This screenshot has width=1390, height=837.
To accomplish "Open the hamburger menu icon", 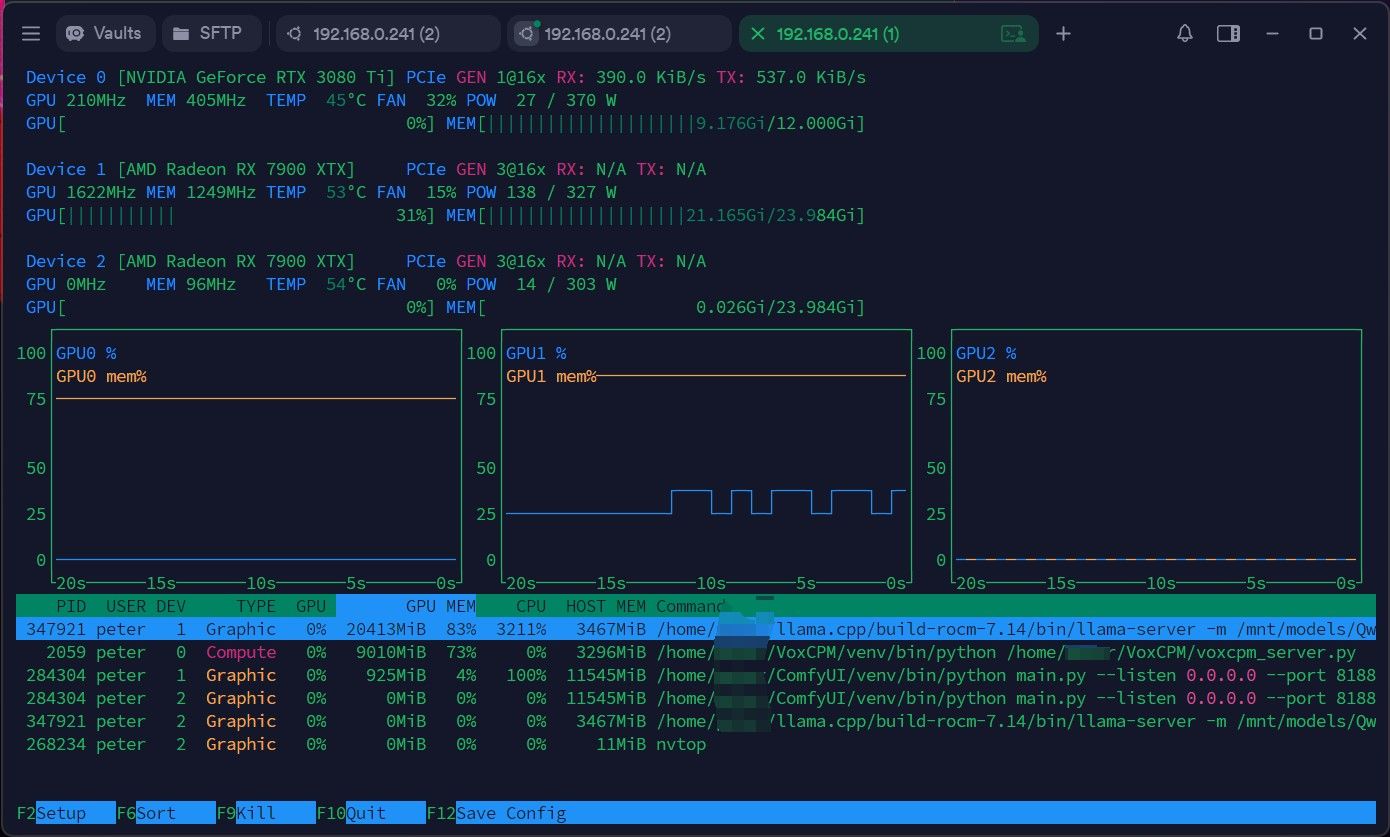I will point(31,34).
